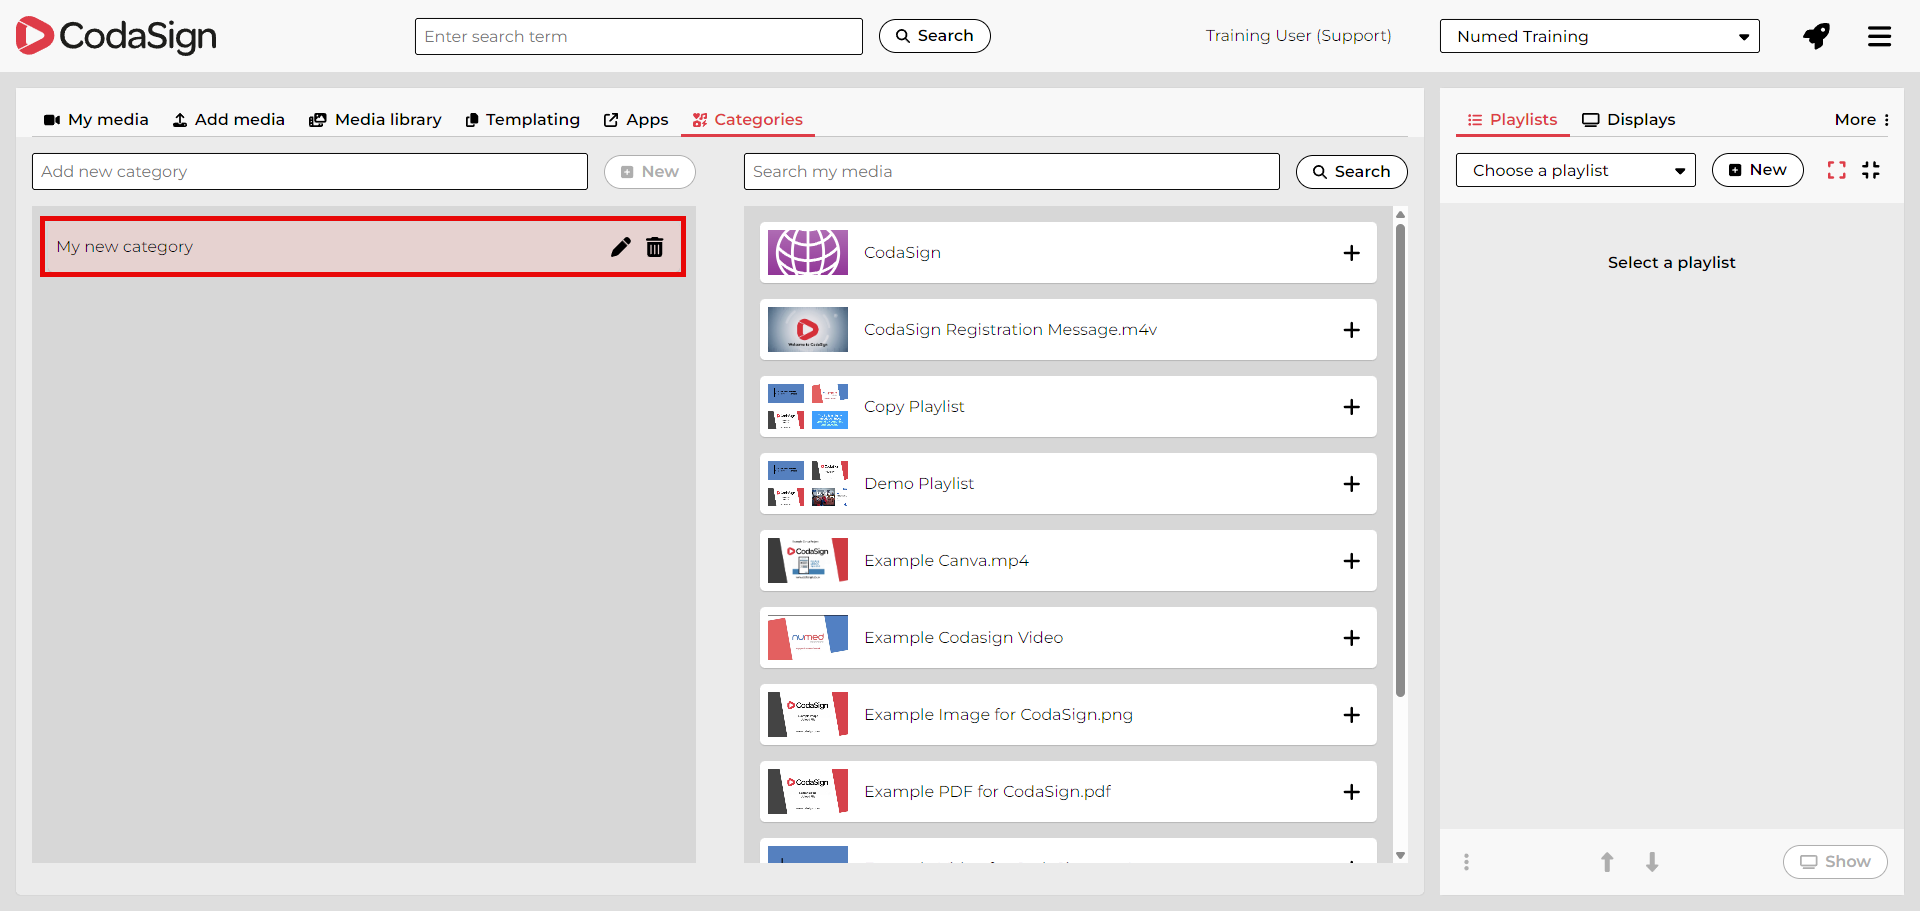Open the Numed Training account dropdown
1920x911 pixels.
[1599, 37]
